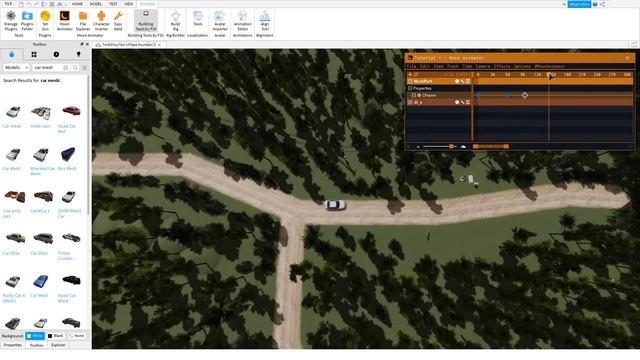The height and width of the screenshot is (360, 640).
Task: Insert the Nuke Car Red model
Action: (x=71, y=118)
